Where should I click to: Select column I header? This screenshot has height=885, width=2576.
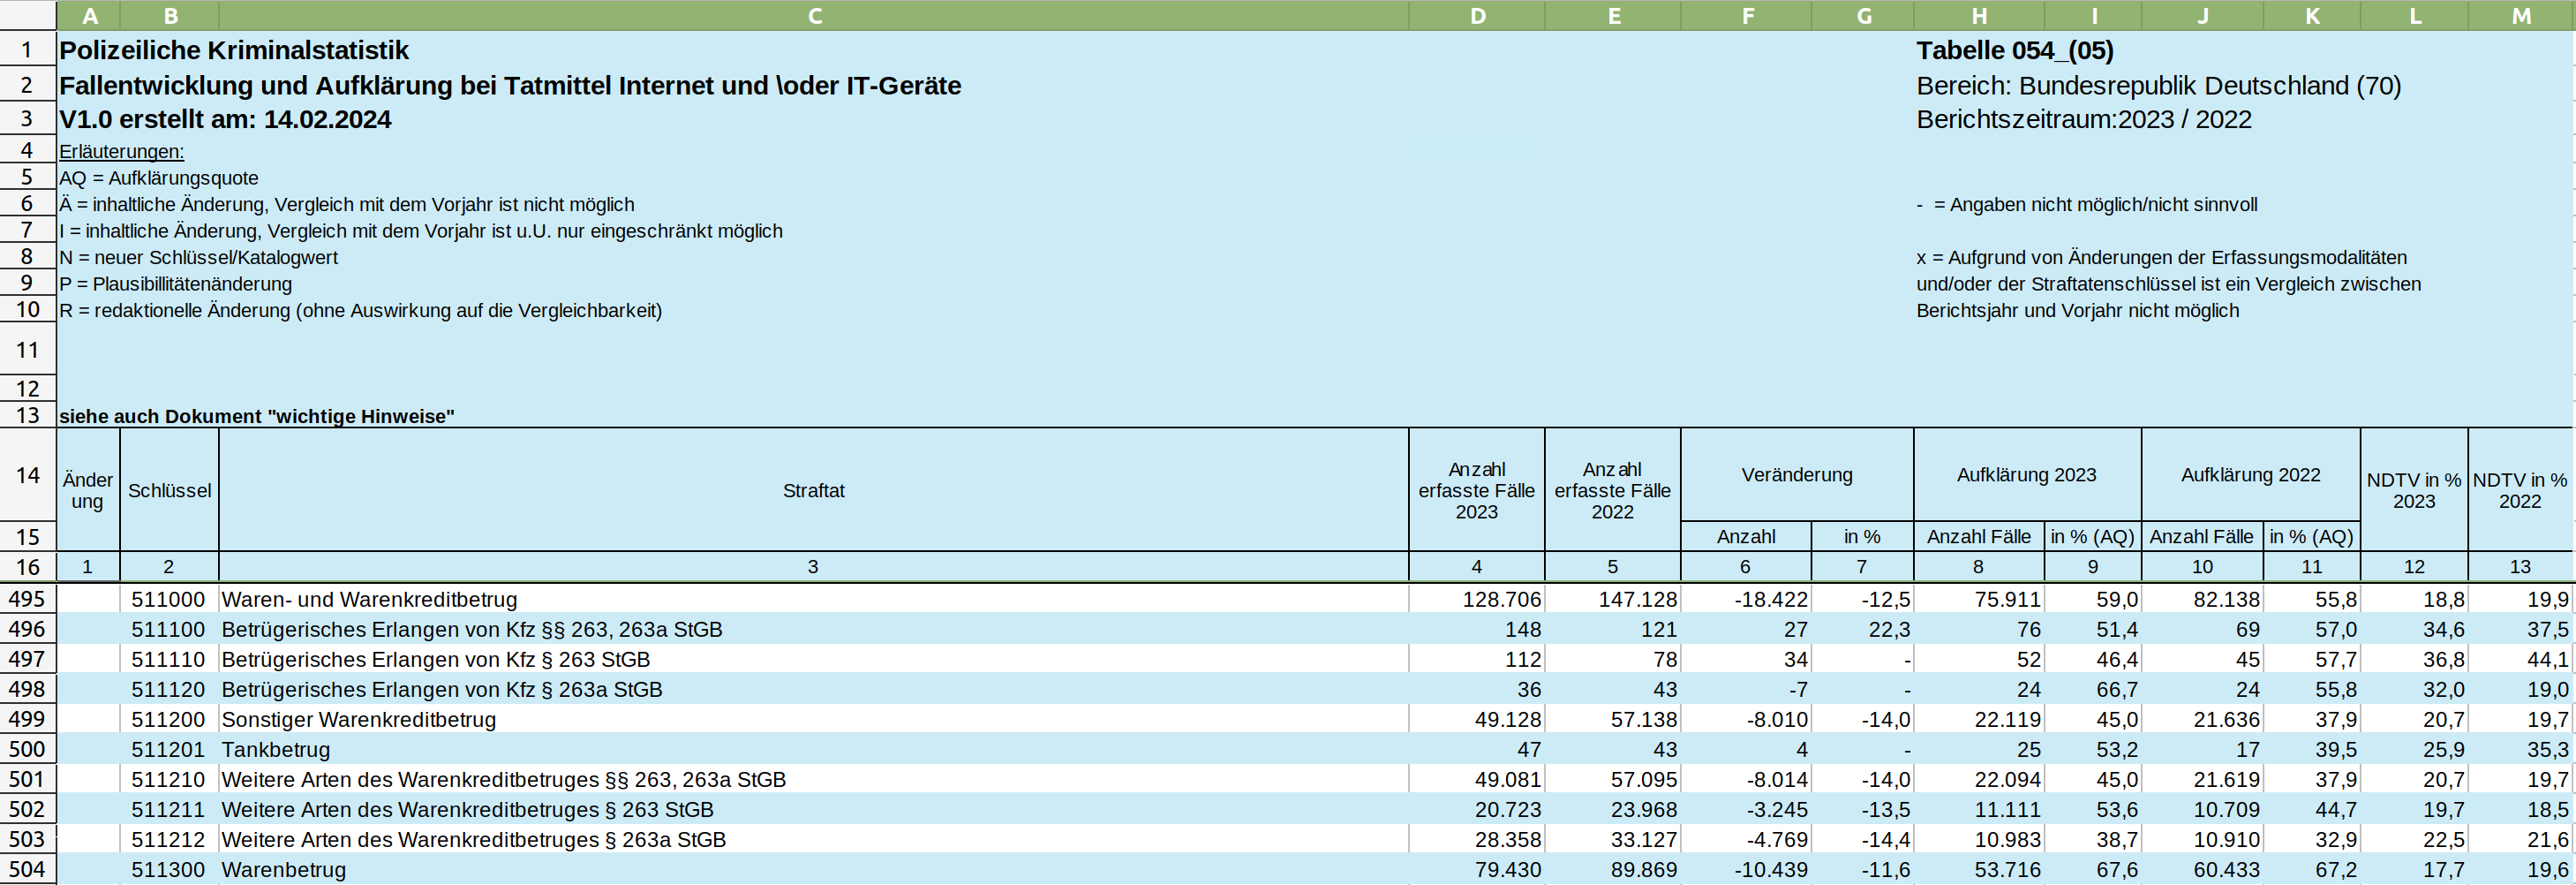point(2093,16)
